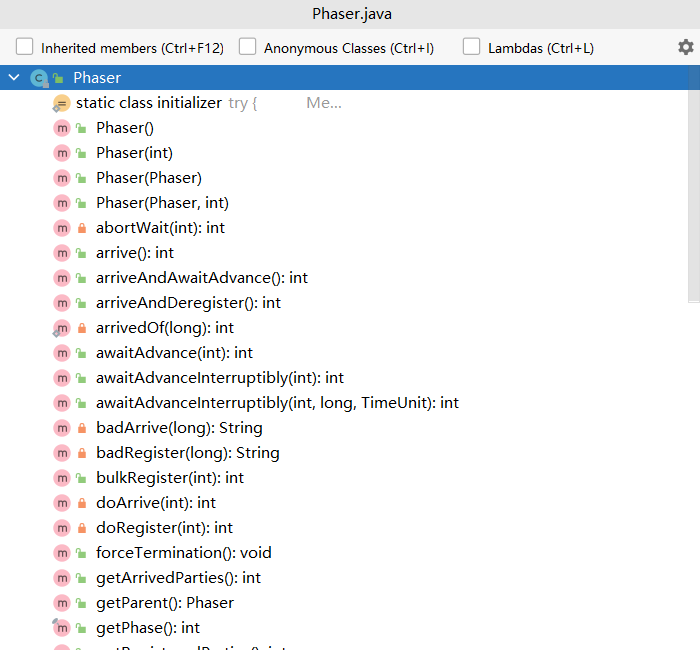Enable the Inherited members checkbox
The width and height of the screenshot is (700, 650).
point(24,47)
